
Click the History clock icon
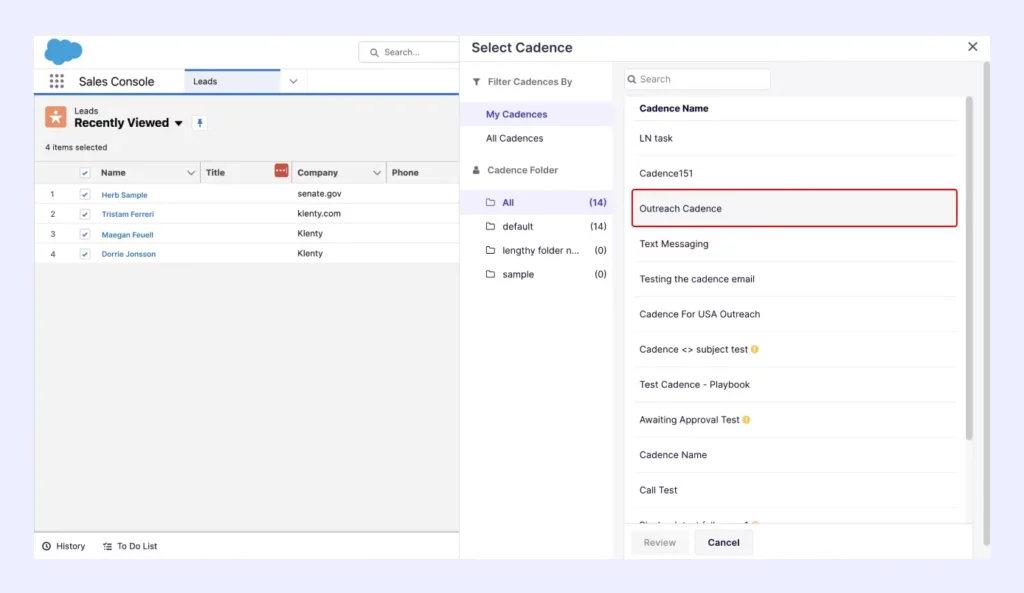click(46, 546)
